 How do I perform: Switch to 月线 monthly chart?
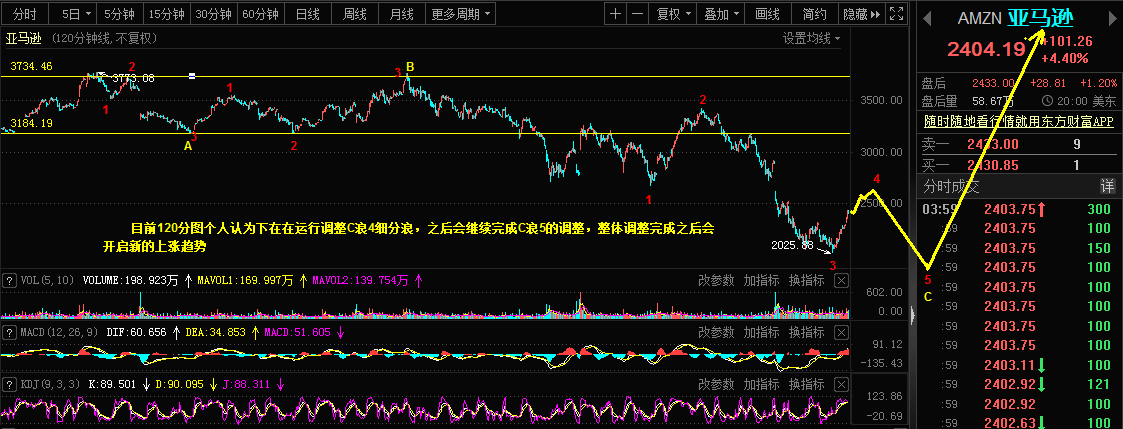pos(402,13)
